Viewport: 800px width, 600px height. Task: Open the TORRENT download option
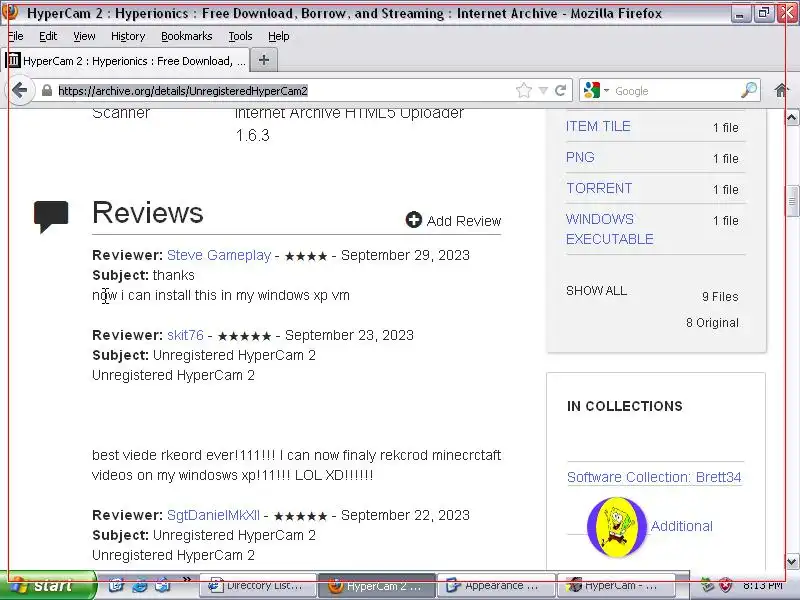pos(599,188)
